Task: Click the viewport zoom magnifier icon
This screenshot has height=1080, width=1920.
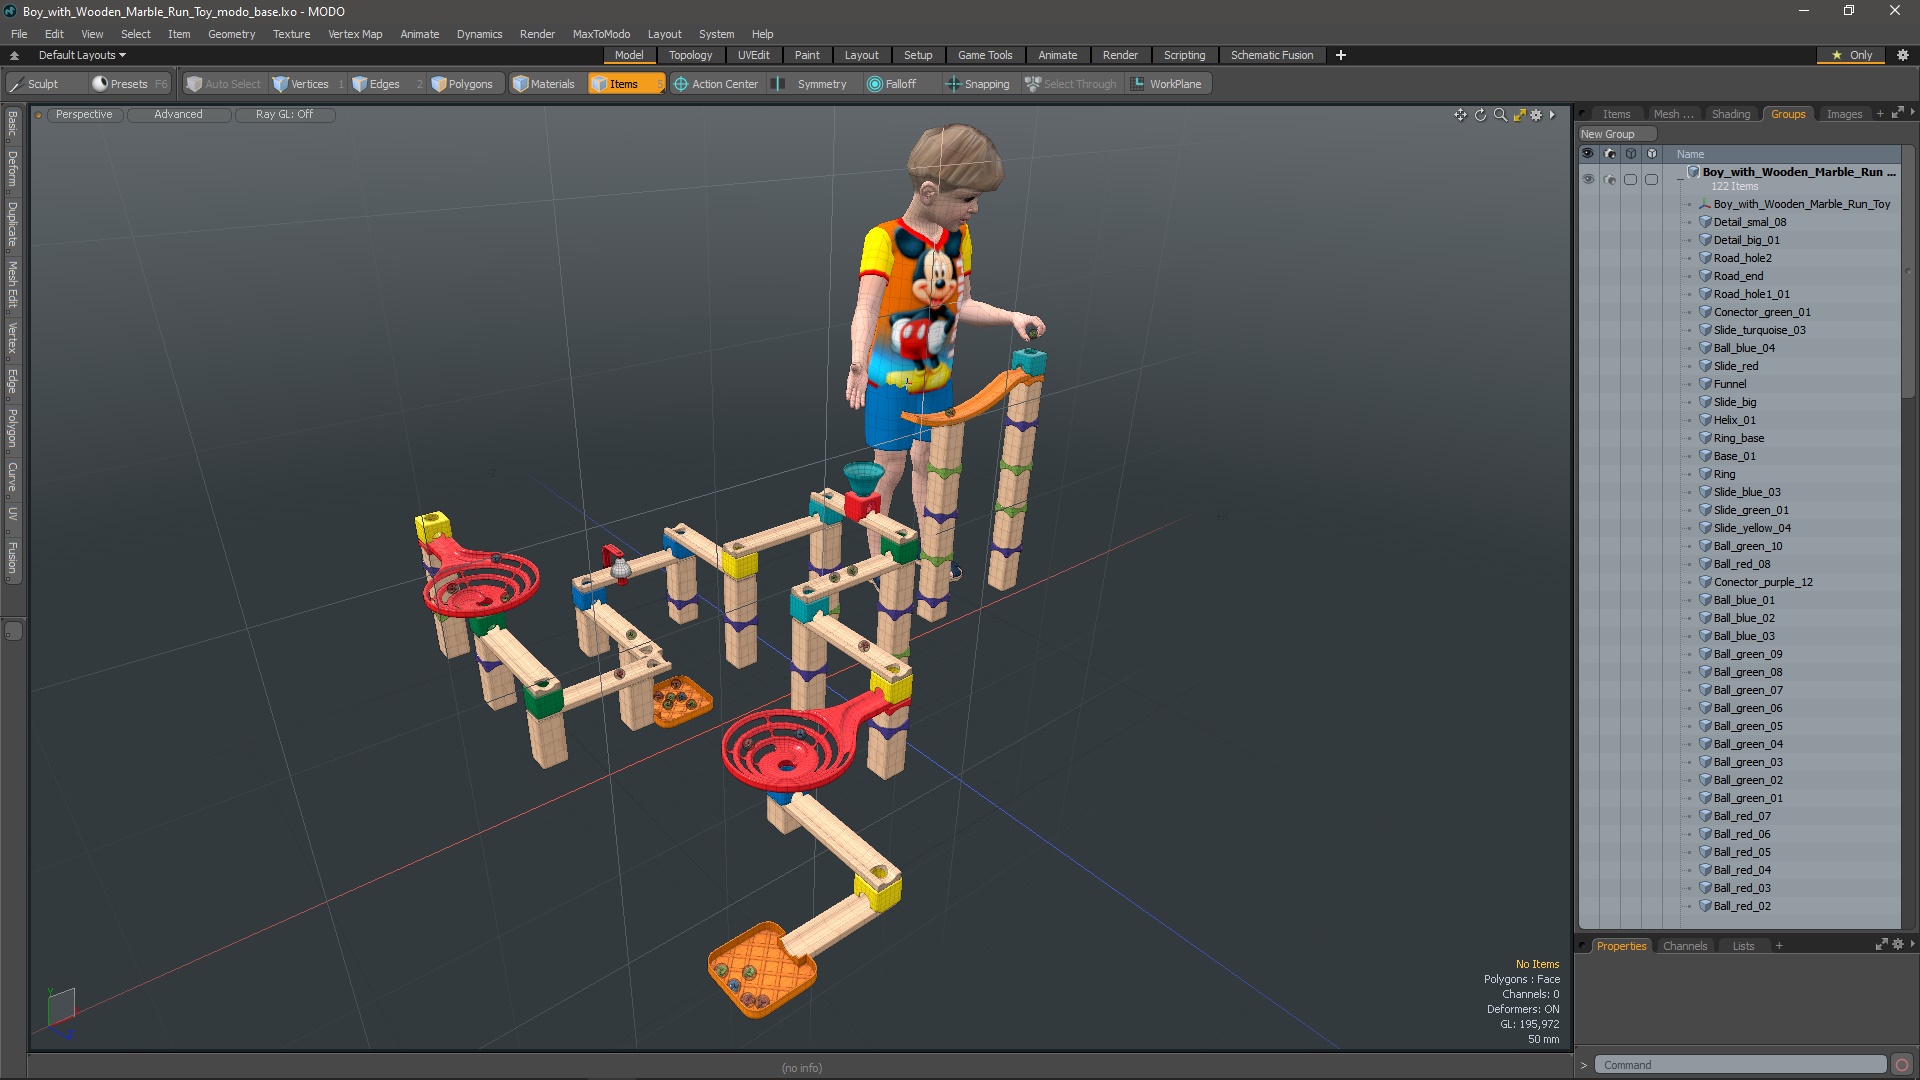Action: pyautogui.click(x=1500, y=115)
